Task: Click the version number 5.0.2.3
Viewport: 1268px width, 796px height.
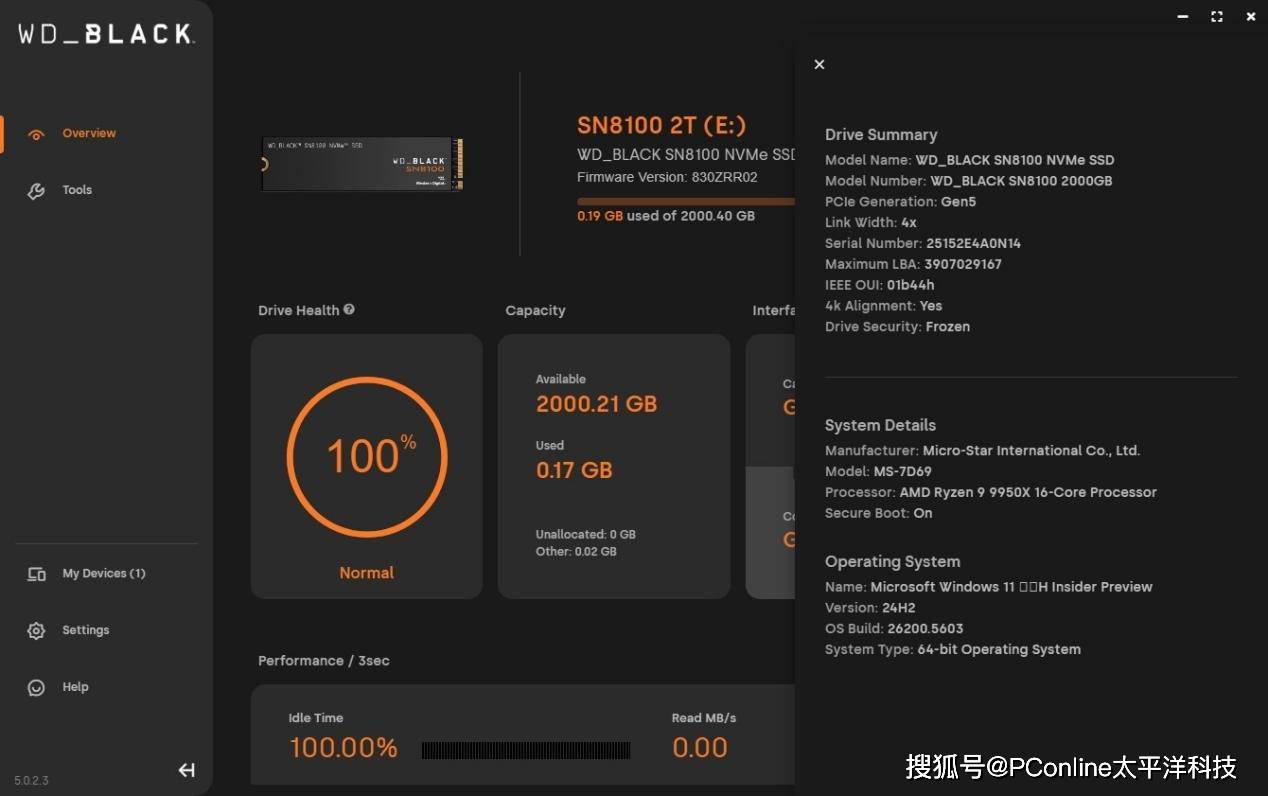Action: [x=31, y=780]
